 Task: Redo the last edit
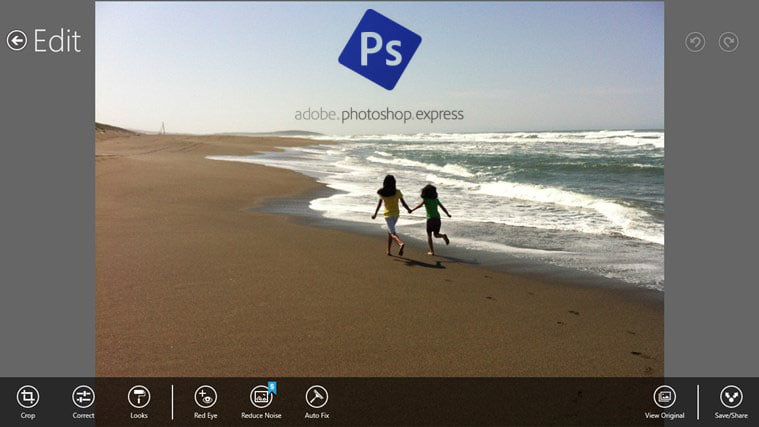[x=729, y=42]
